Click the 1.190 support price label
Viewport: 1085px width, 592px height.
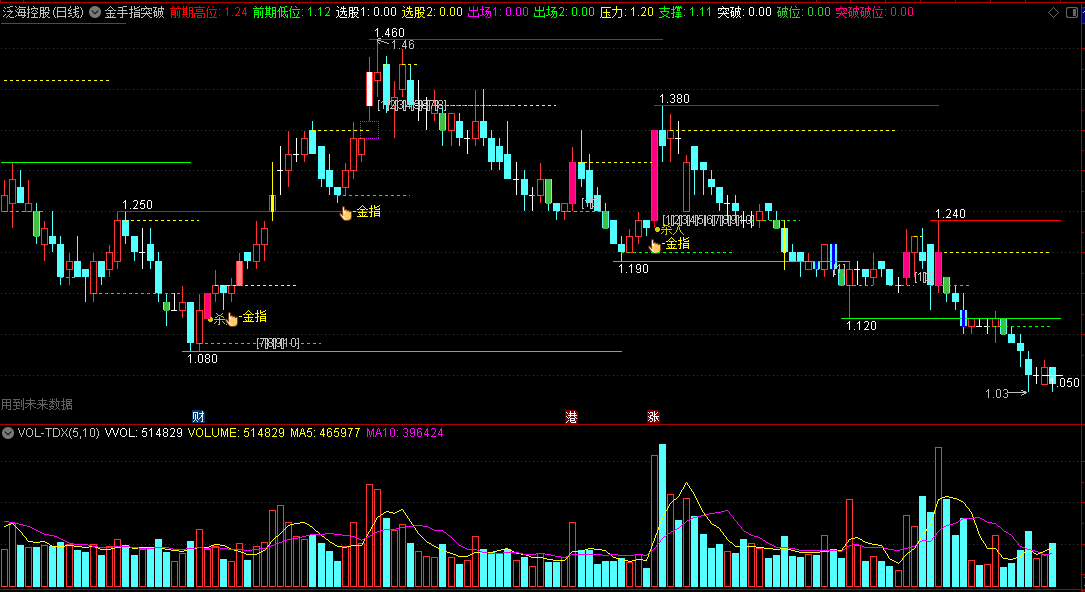point(634,269)
